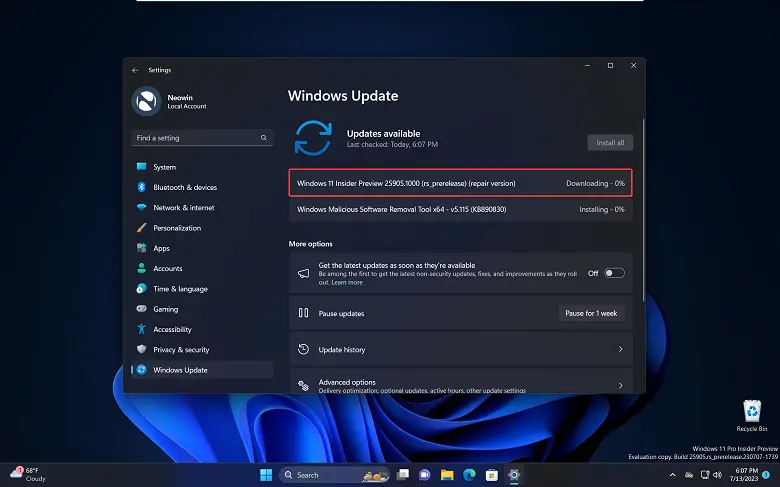Click the taskbar Search box
Viewport: 780px width, 487px height.
334,475
